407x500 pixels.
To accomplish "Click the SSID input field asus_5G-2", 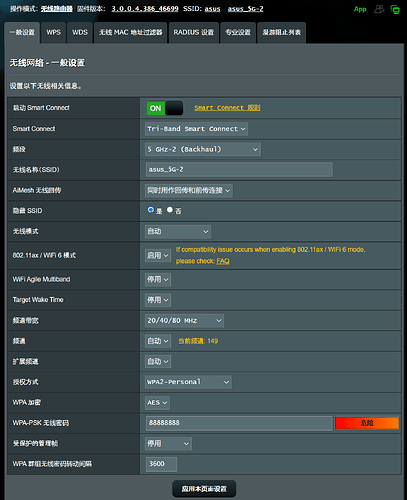I will pos(239,170).
